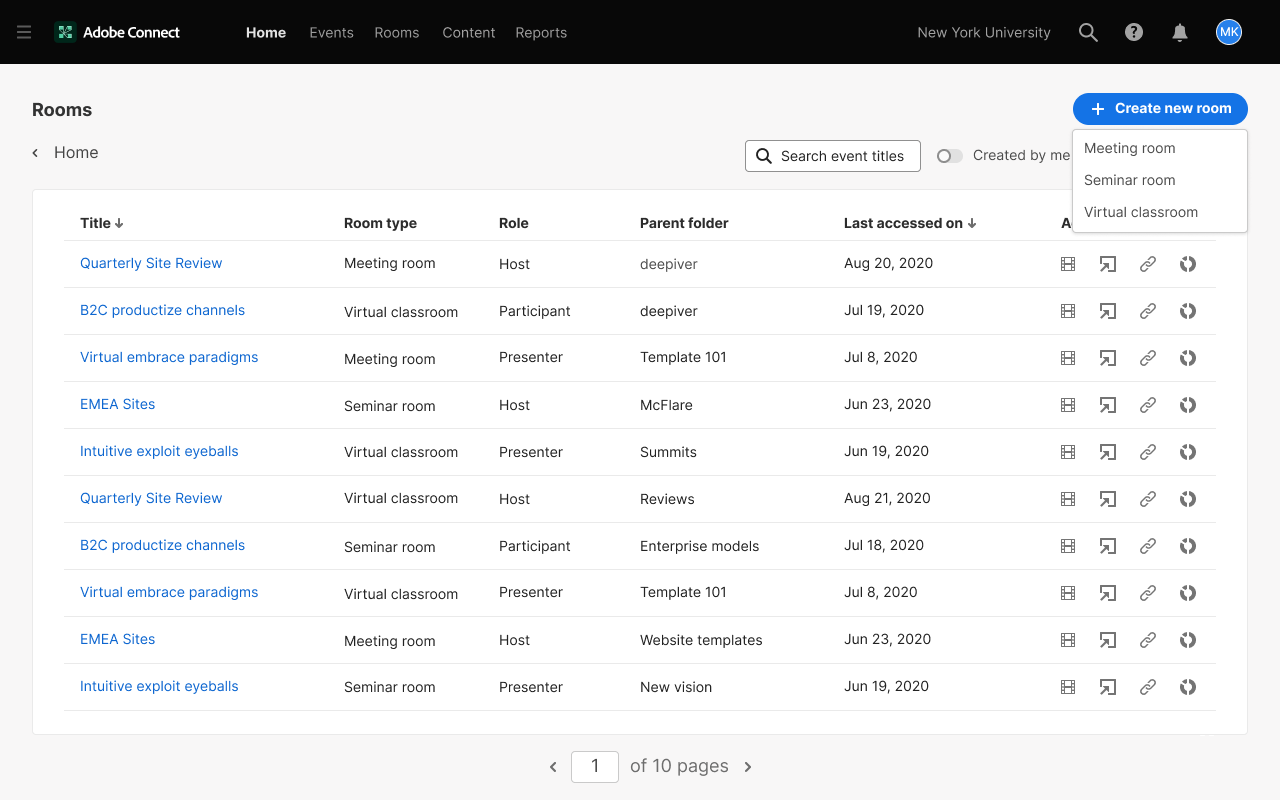
Task: Copy link for Intuitive exploit eyeballs Jun 19 Summits
Action: click(x=1148, y=452)
